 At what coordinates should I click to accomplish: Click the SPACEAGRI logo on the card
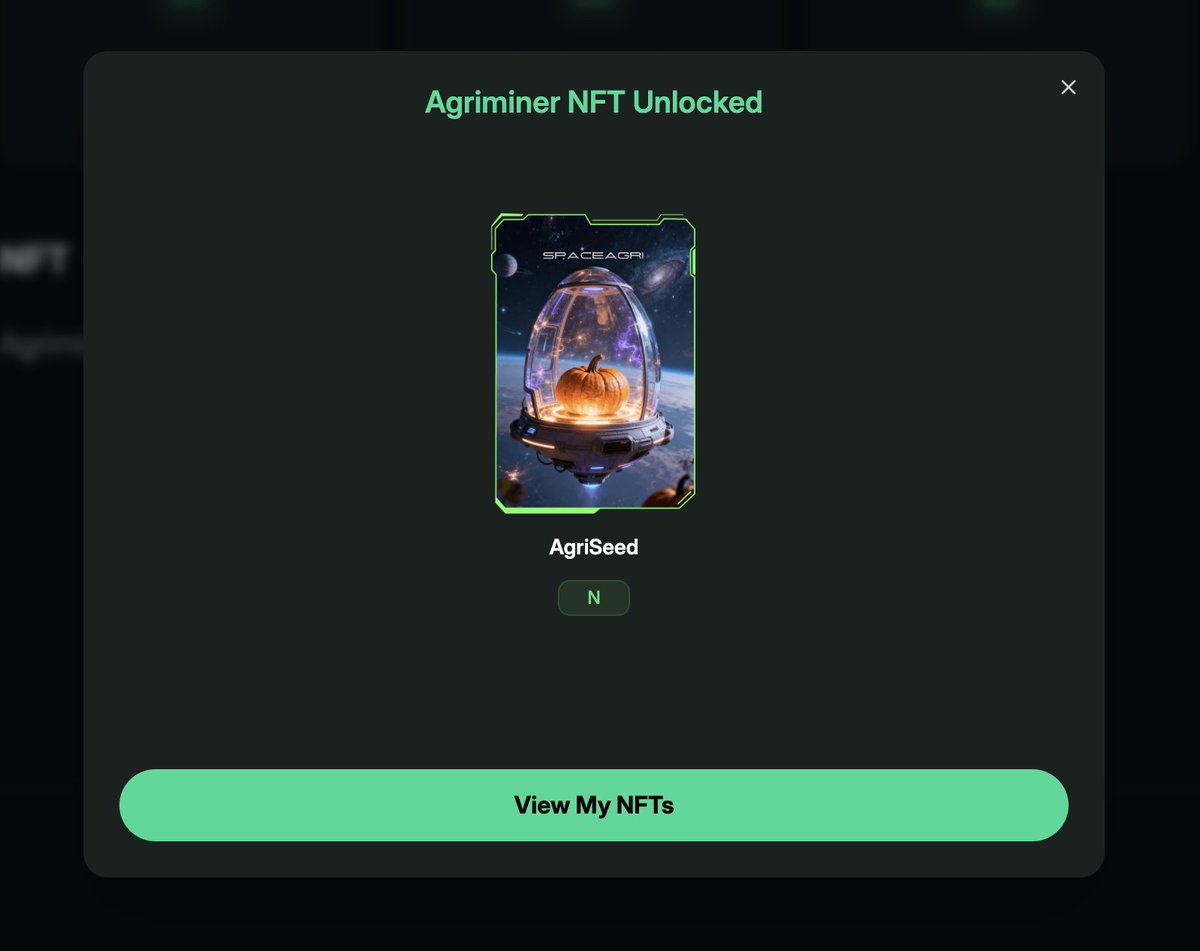pyautogui.click(x=594, y=255)
